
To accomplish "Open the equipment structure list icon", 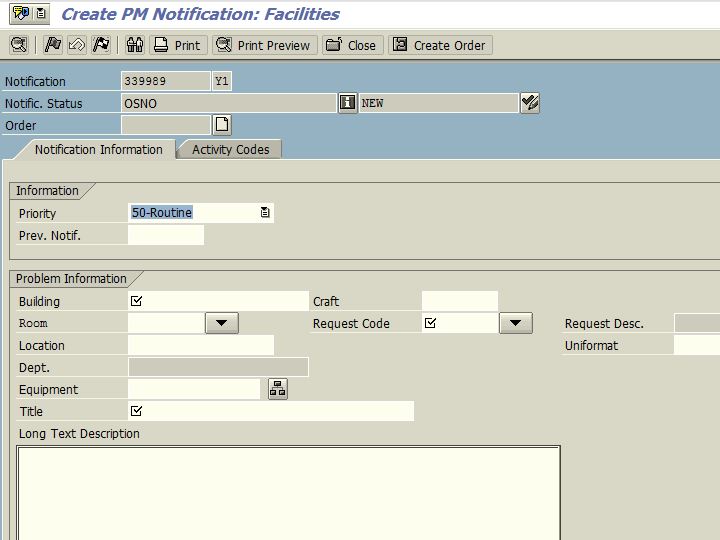I will point(278,389).
